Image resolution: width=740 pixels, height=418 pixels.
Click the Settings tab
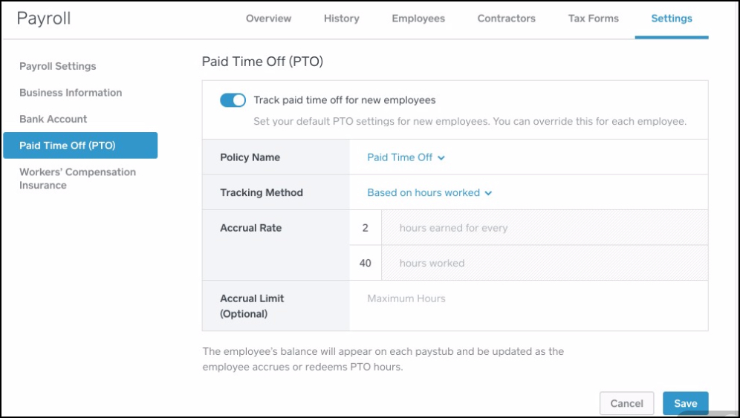tap(671, 18)
